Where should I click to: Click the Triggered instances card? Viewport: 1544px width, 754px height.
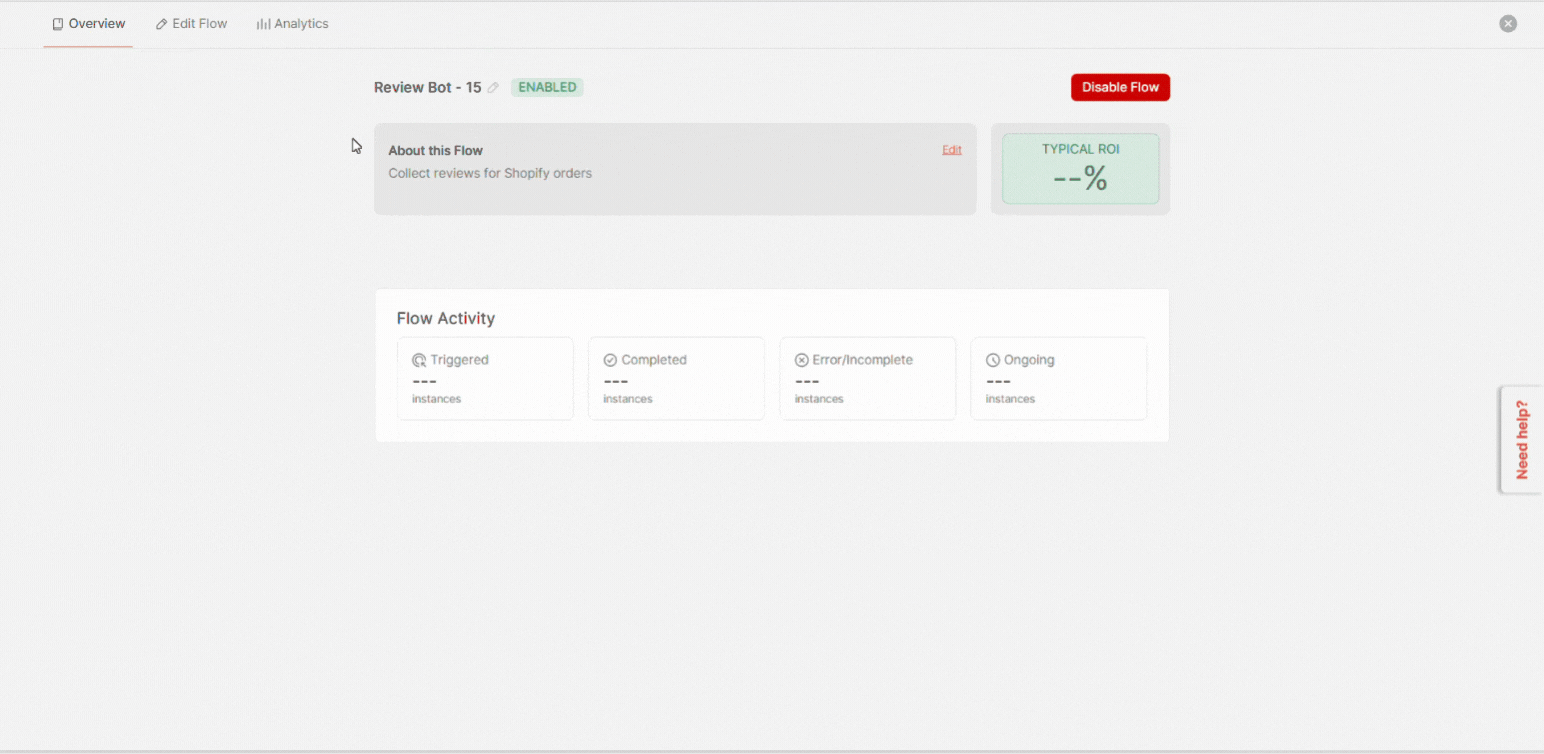[x=485, y=378]
